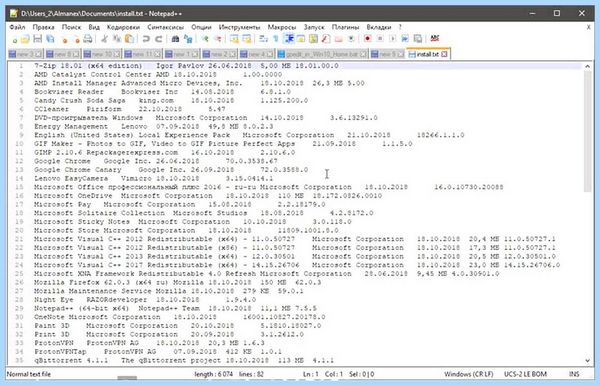Switch to the gpedit_in_Win10_Home.bat tab
600x386 pixels.
coord(322,54)
